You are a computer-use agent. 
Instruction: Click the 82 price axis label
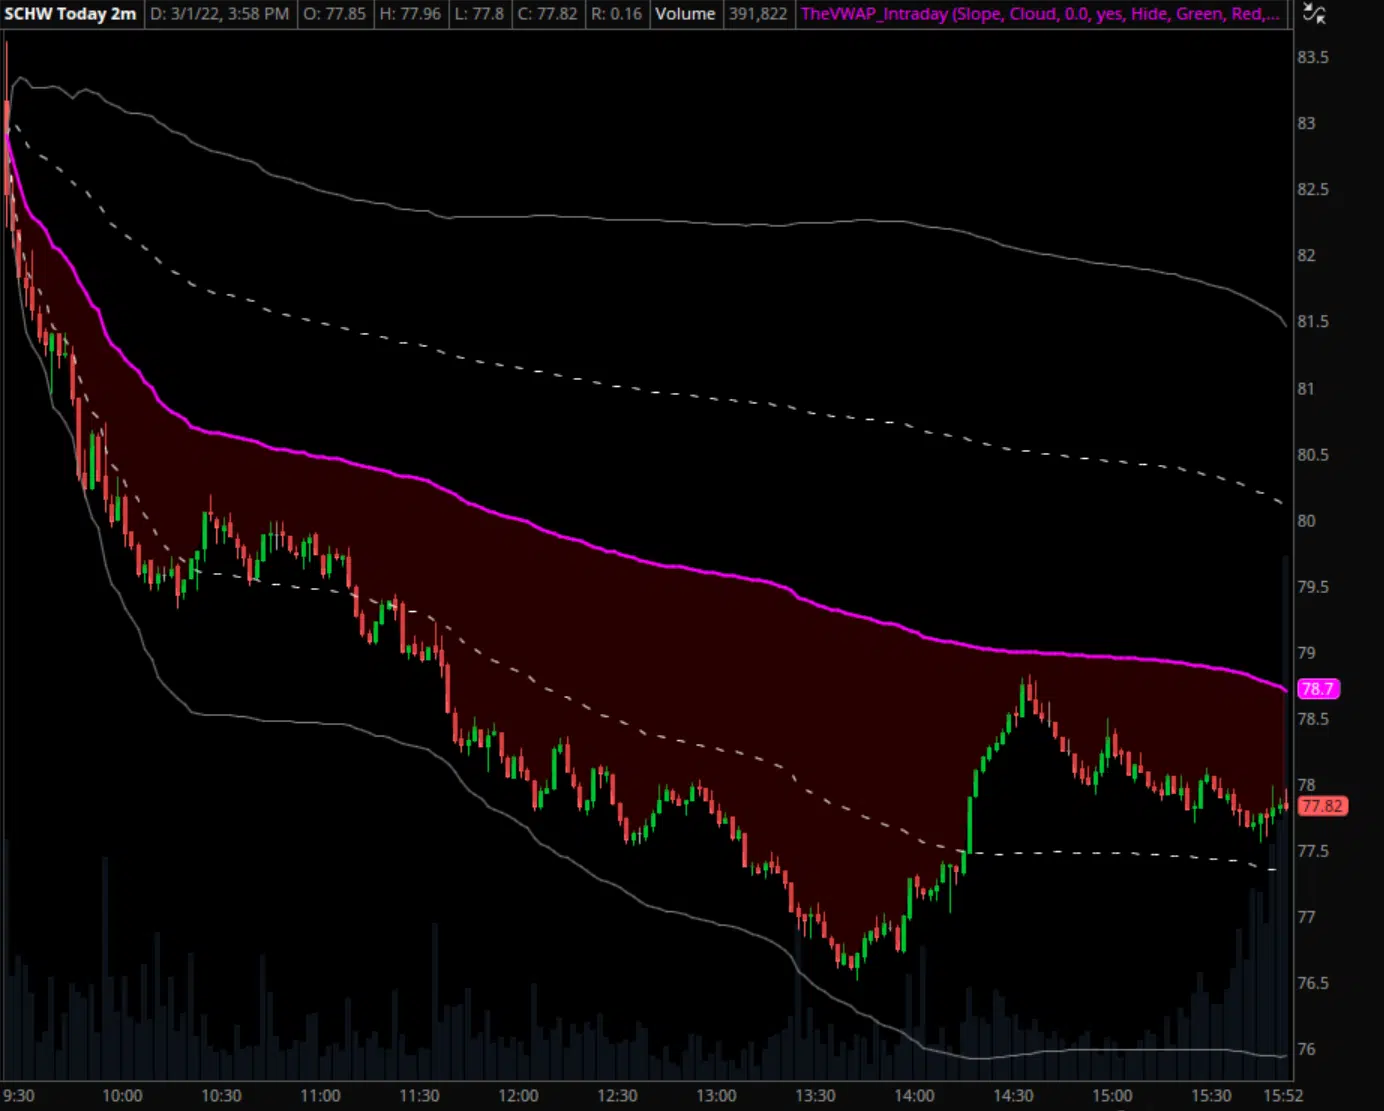[1306, 255]
